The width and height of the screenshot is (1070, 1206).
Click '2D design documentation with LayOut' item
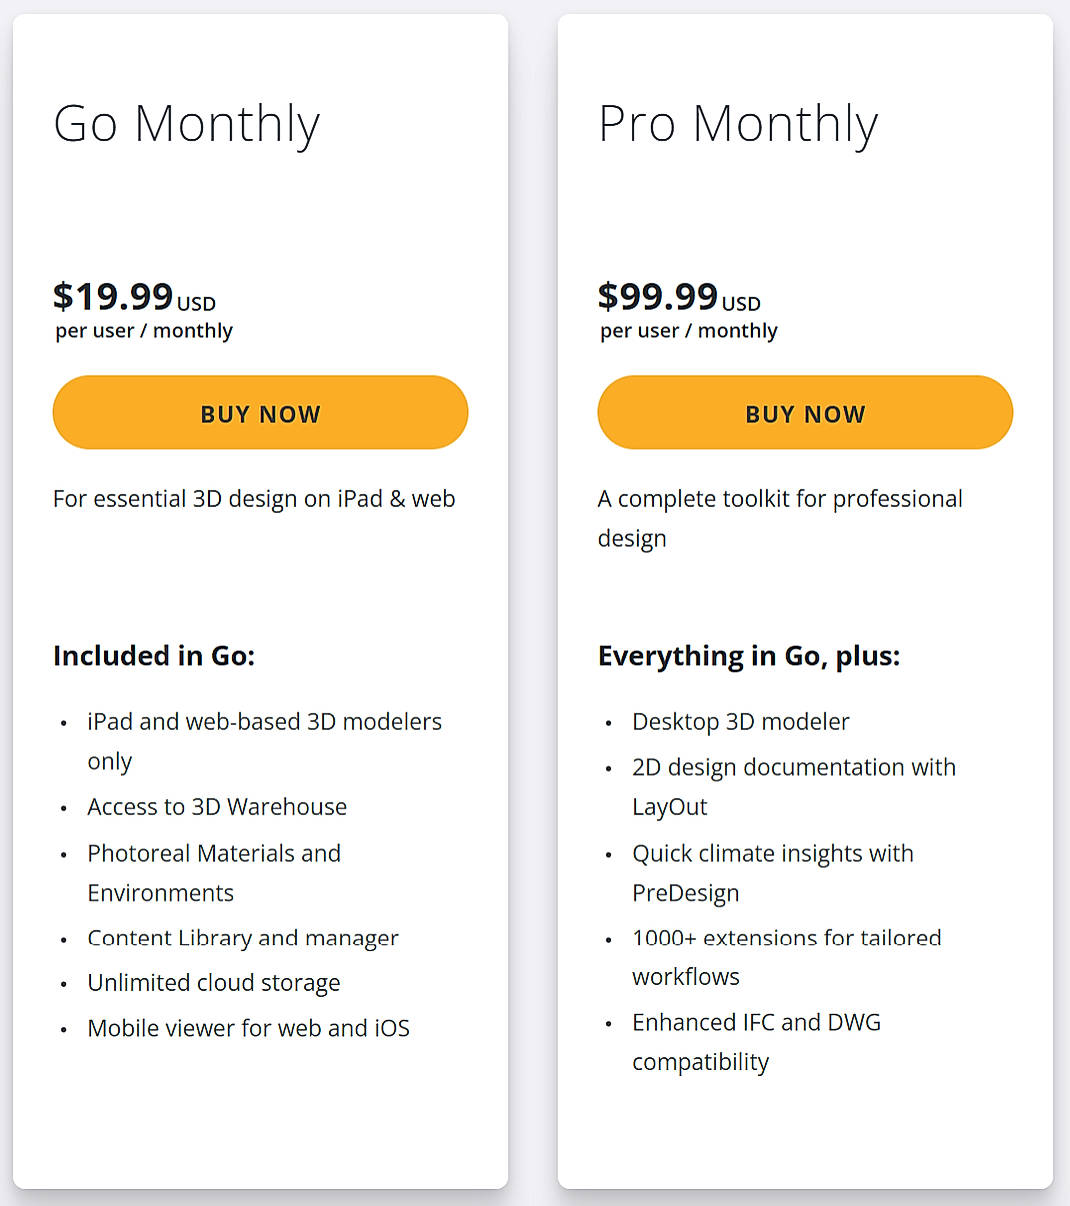tap(793, 787)
